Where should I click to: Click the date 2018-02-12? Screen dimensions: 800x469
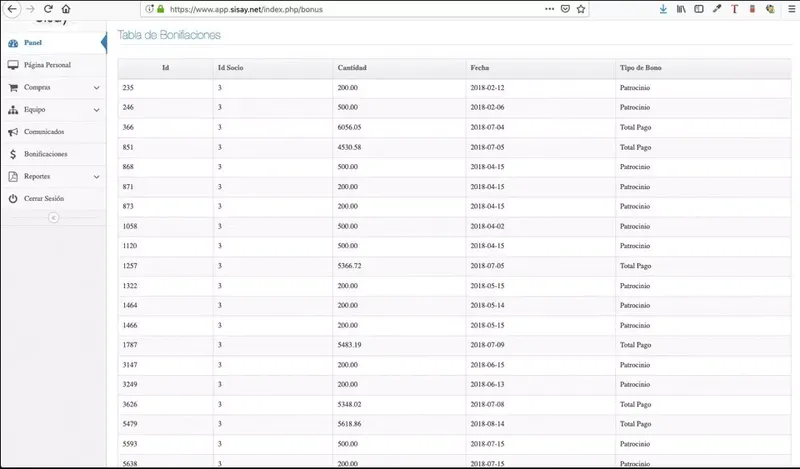point(487,87)
